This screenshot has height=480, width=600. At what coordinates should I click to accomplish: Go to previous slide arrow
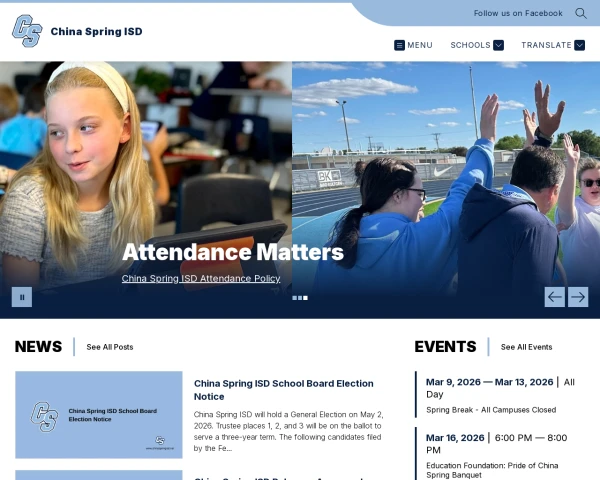click(x=554, y=296)
